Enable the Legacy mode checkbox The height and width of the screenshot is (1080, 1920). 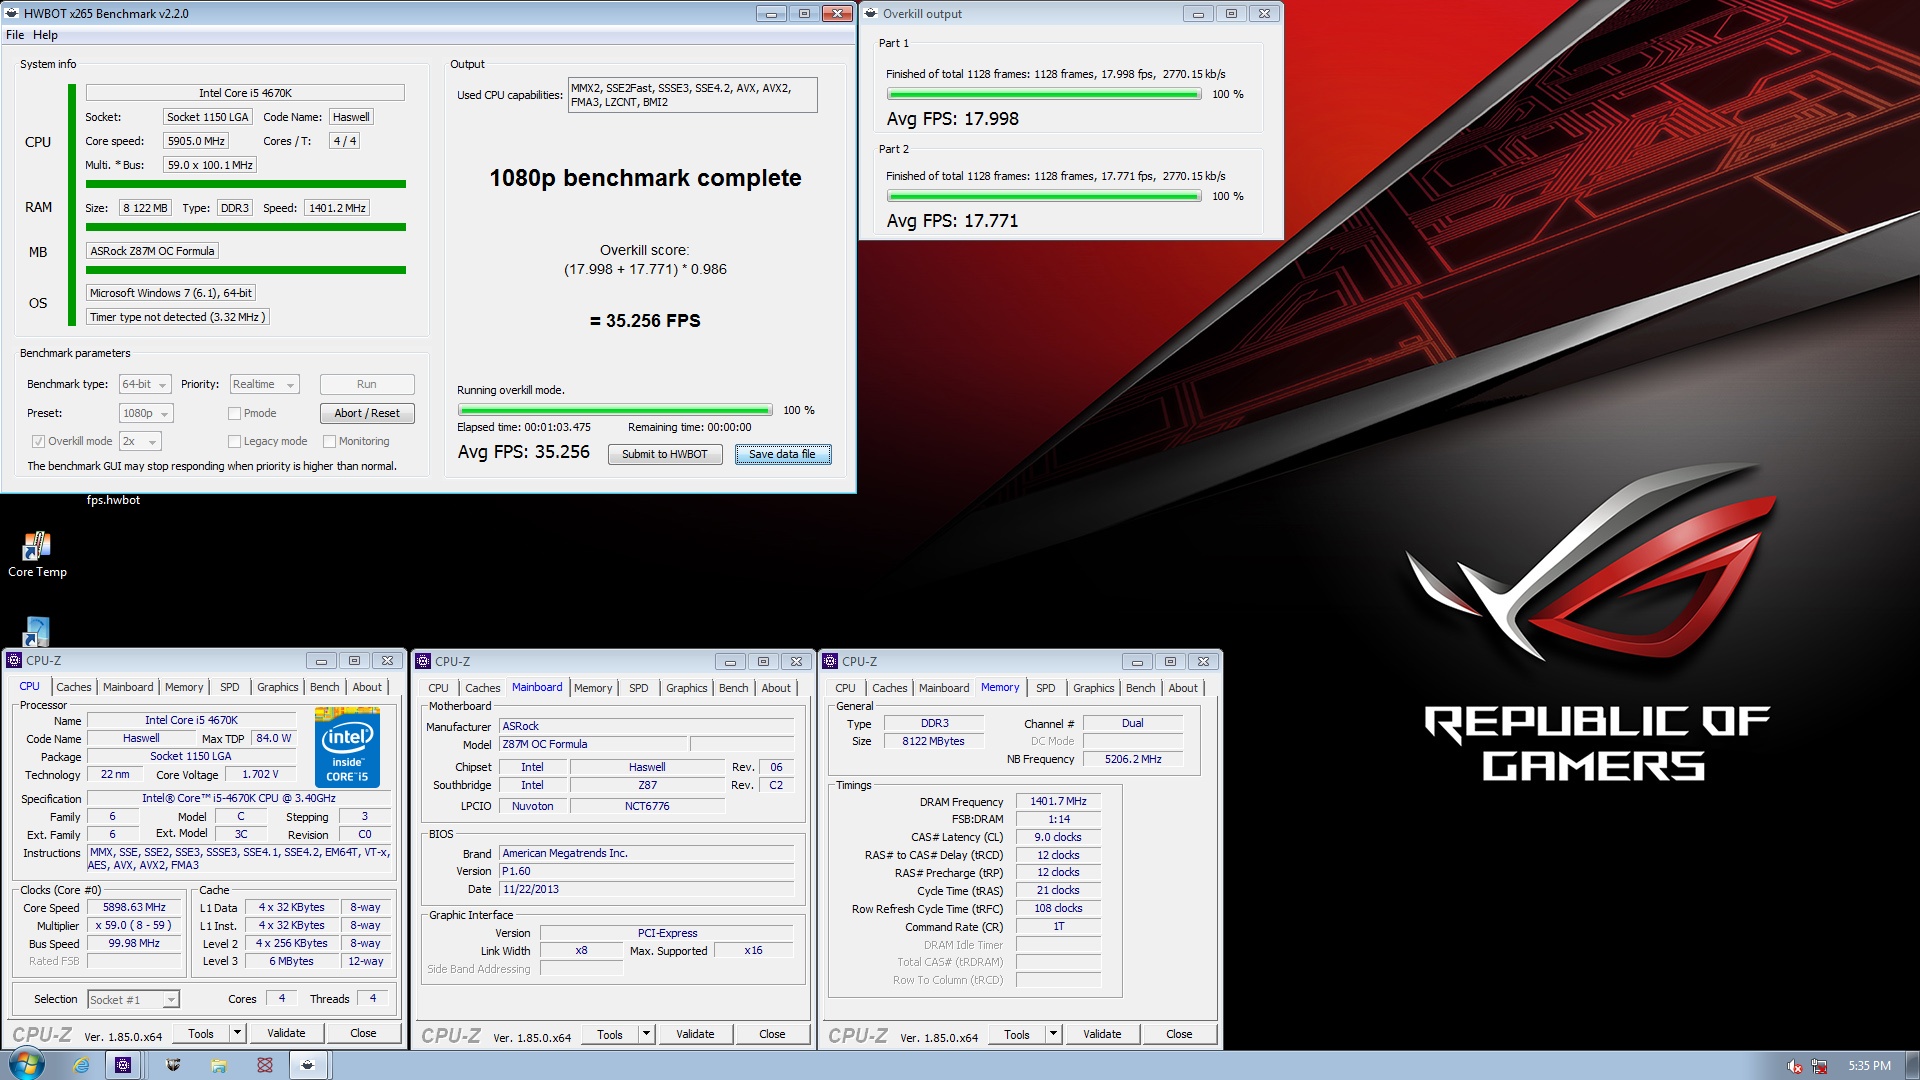234,441
